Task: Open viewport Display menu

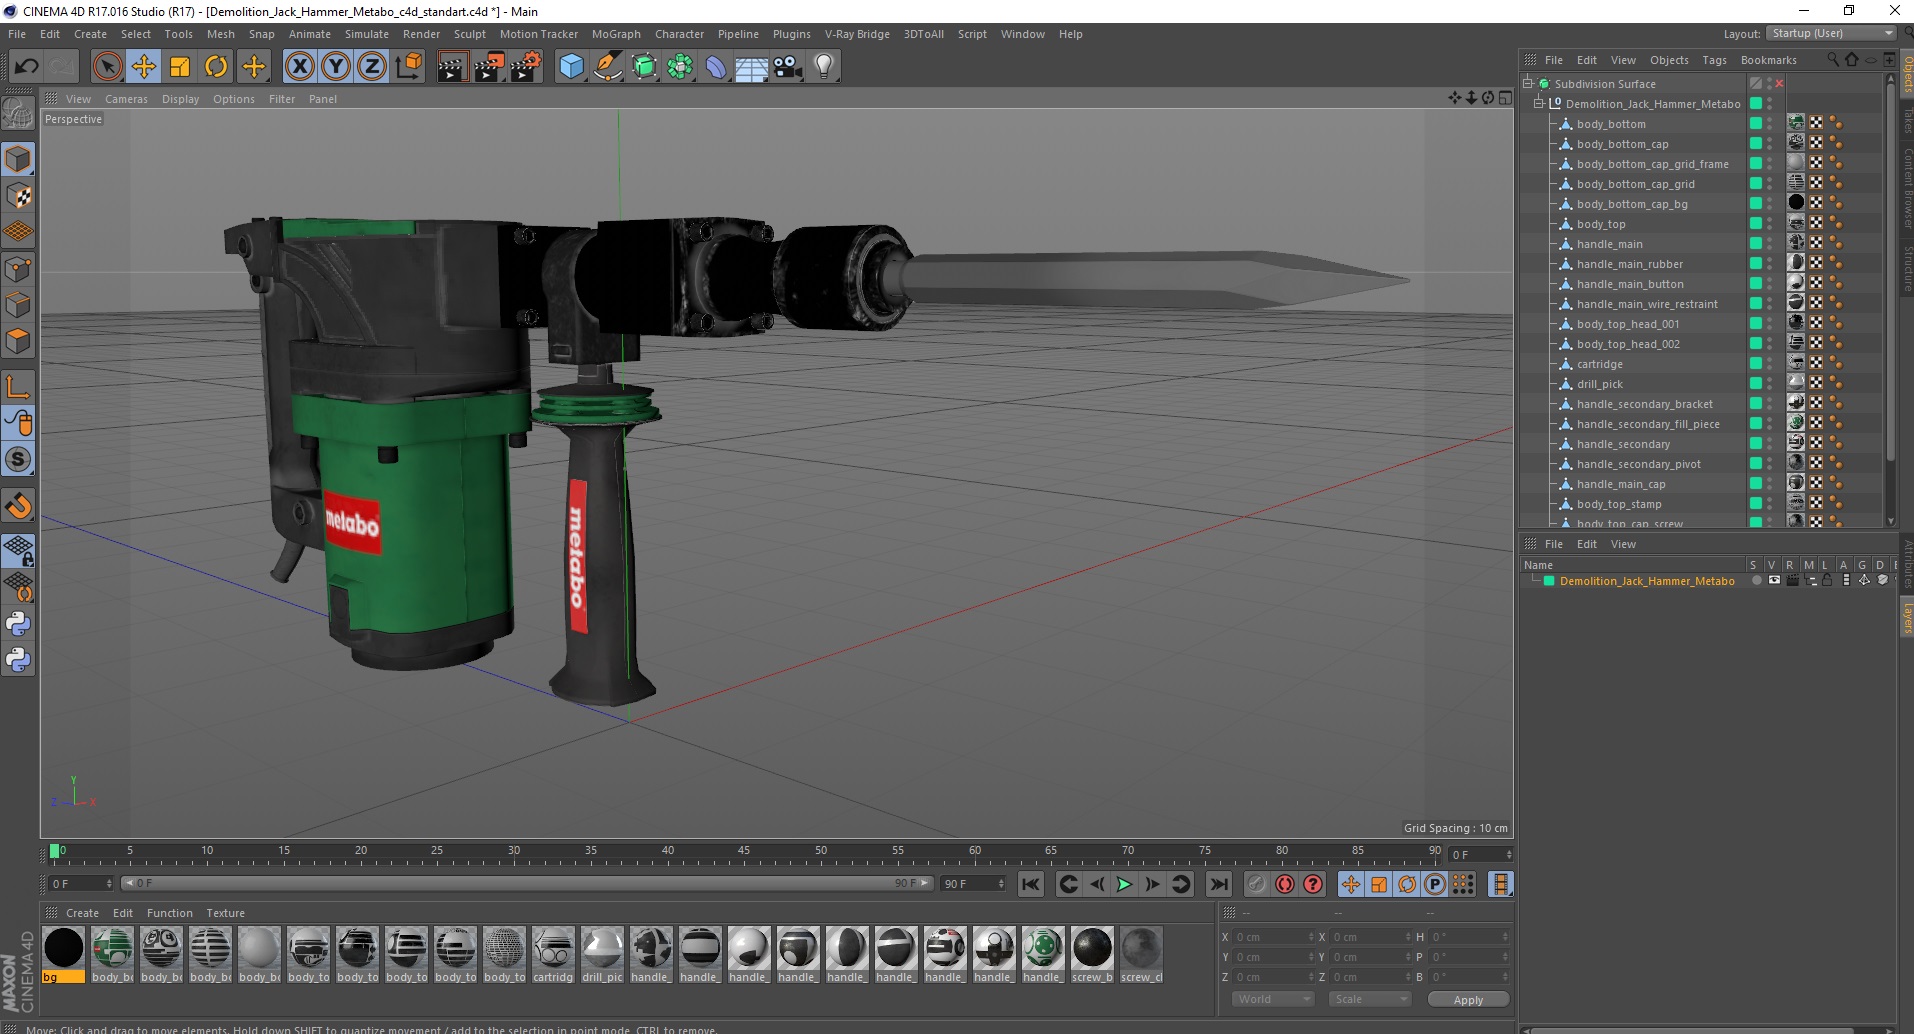Action: (x=181, y=99)
